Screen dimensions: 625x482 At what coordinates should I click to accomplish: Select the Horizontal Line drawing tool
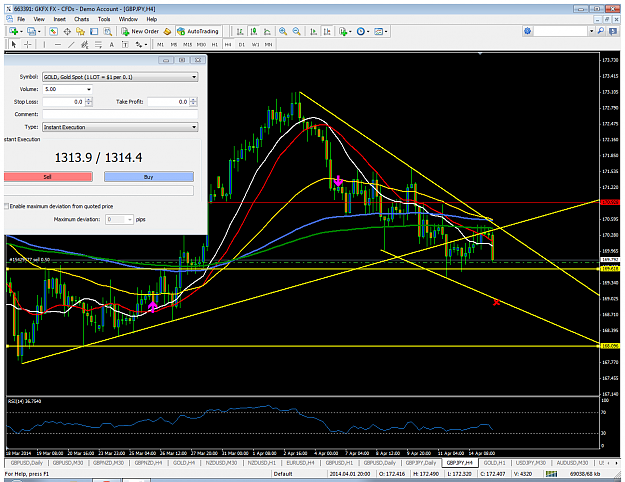coord(58,44)
